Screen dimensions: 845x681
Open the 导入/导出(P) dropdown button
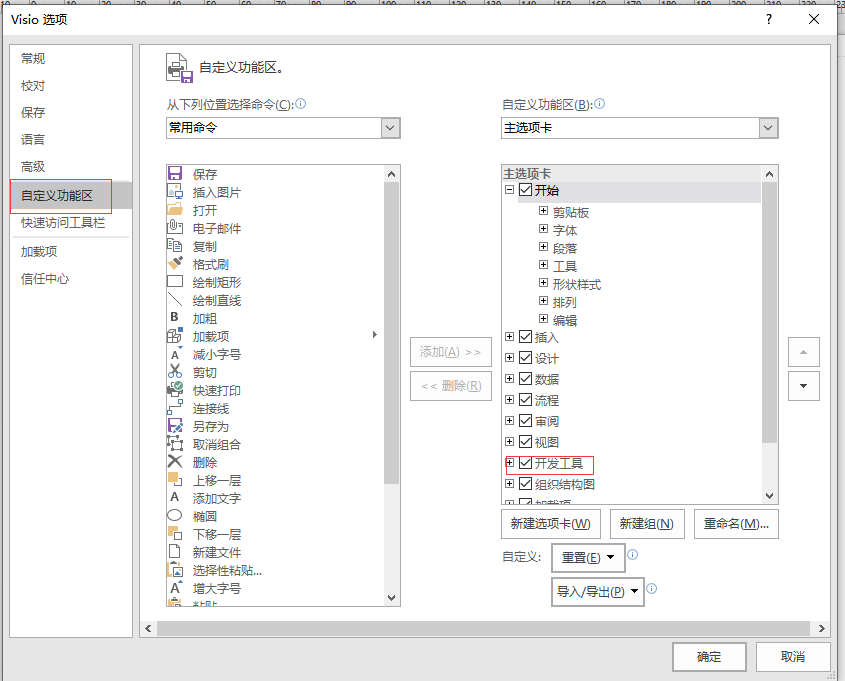click(x=598, y=592)
